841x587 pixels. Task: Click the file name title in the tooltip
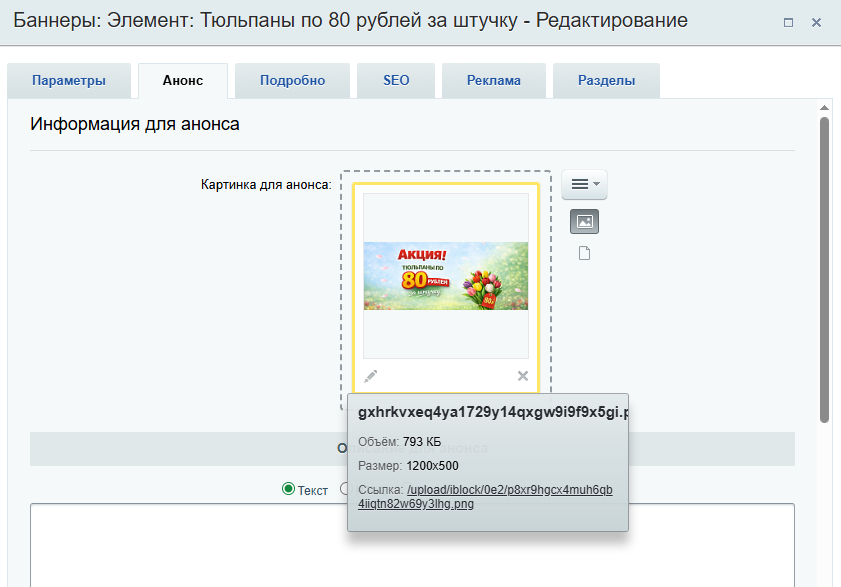493,412
